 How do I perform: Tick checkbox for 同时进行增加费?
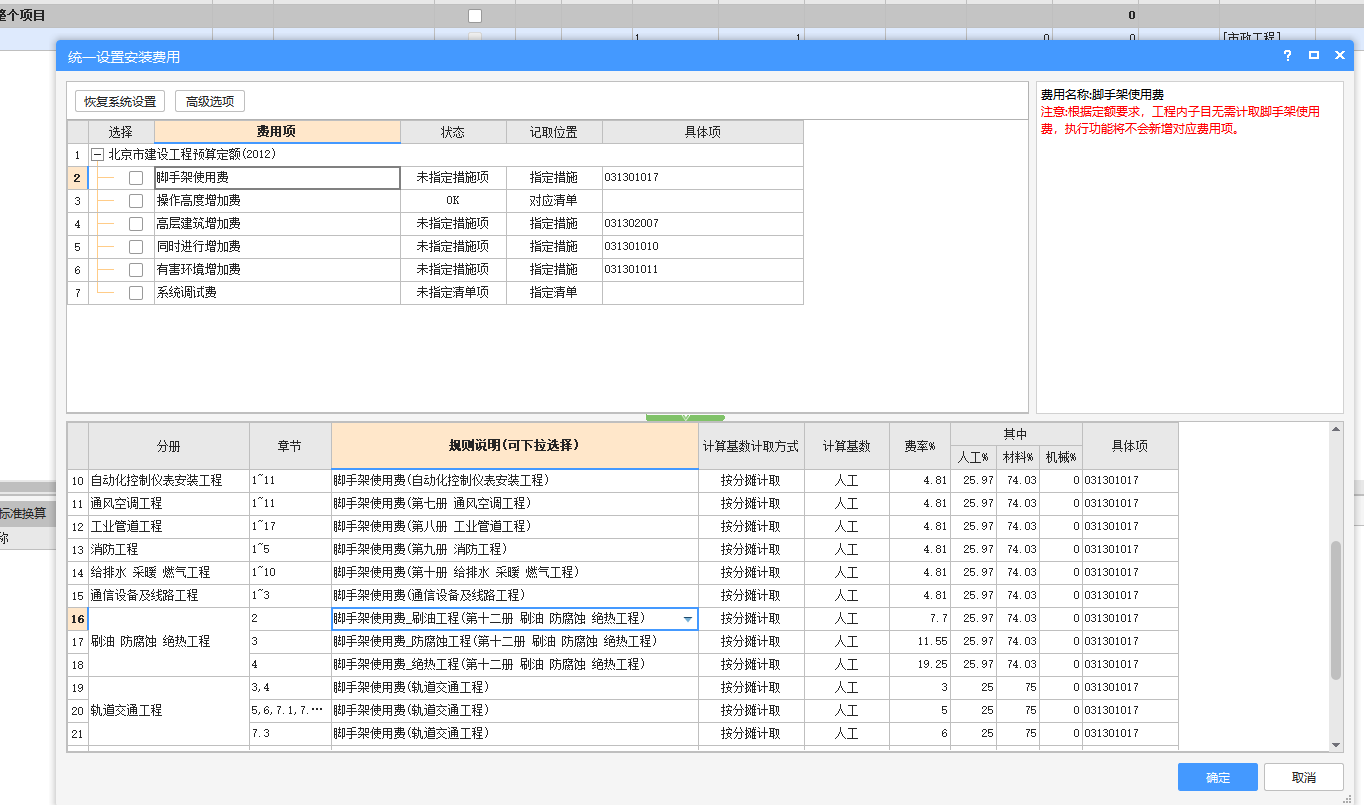(136, 247)
